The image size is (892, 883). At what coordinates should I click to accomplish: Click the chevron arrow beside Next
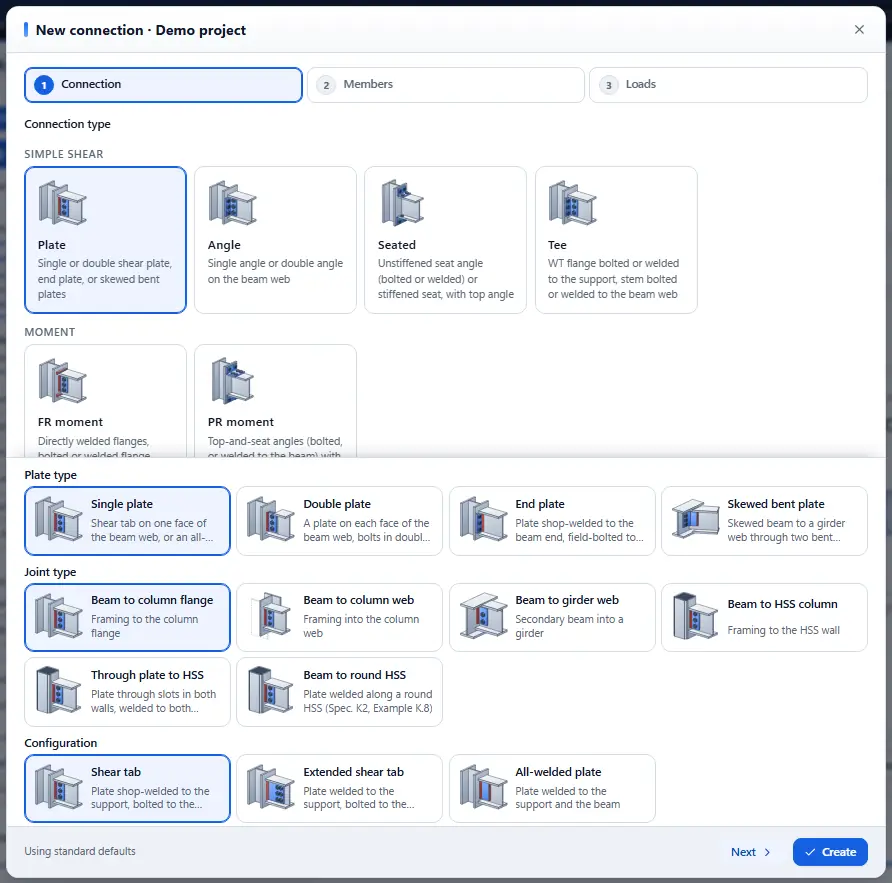767,852
